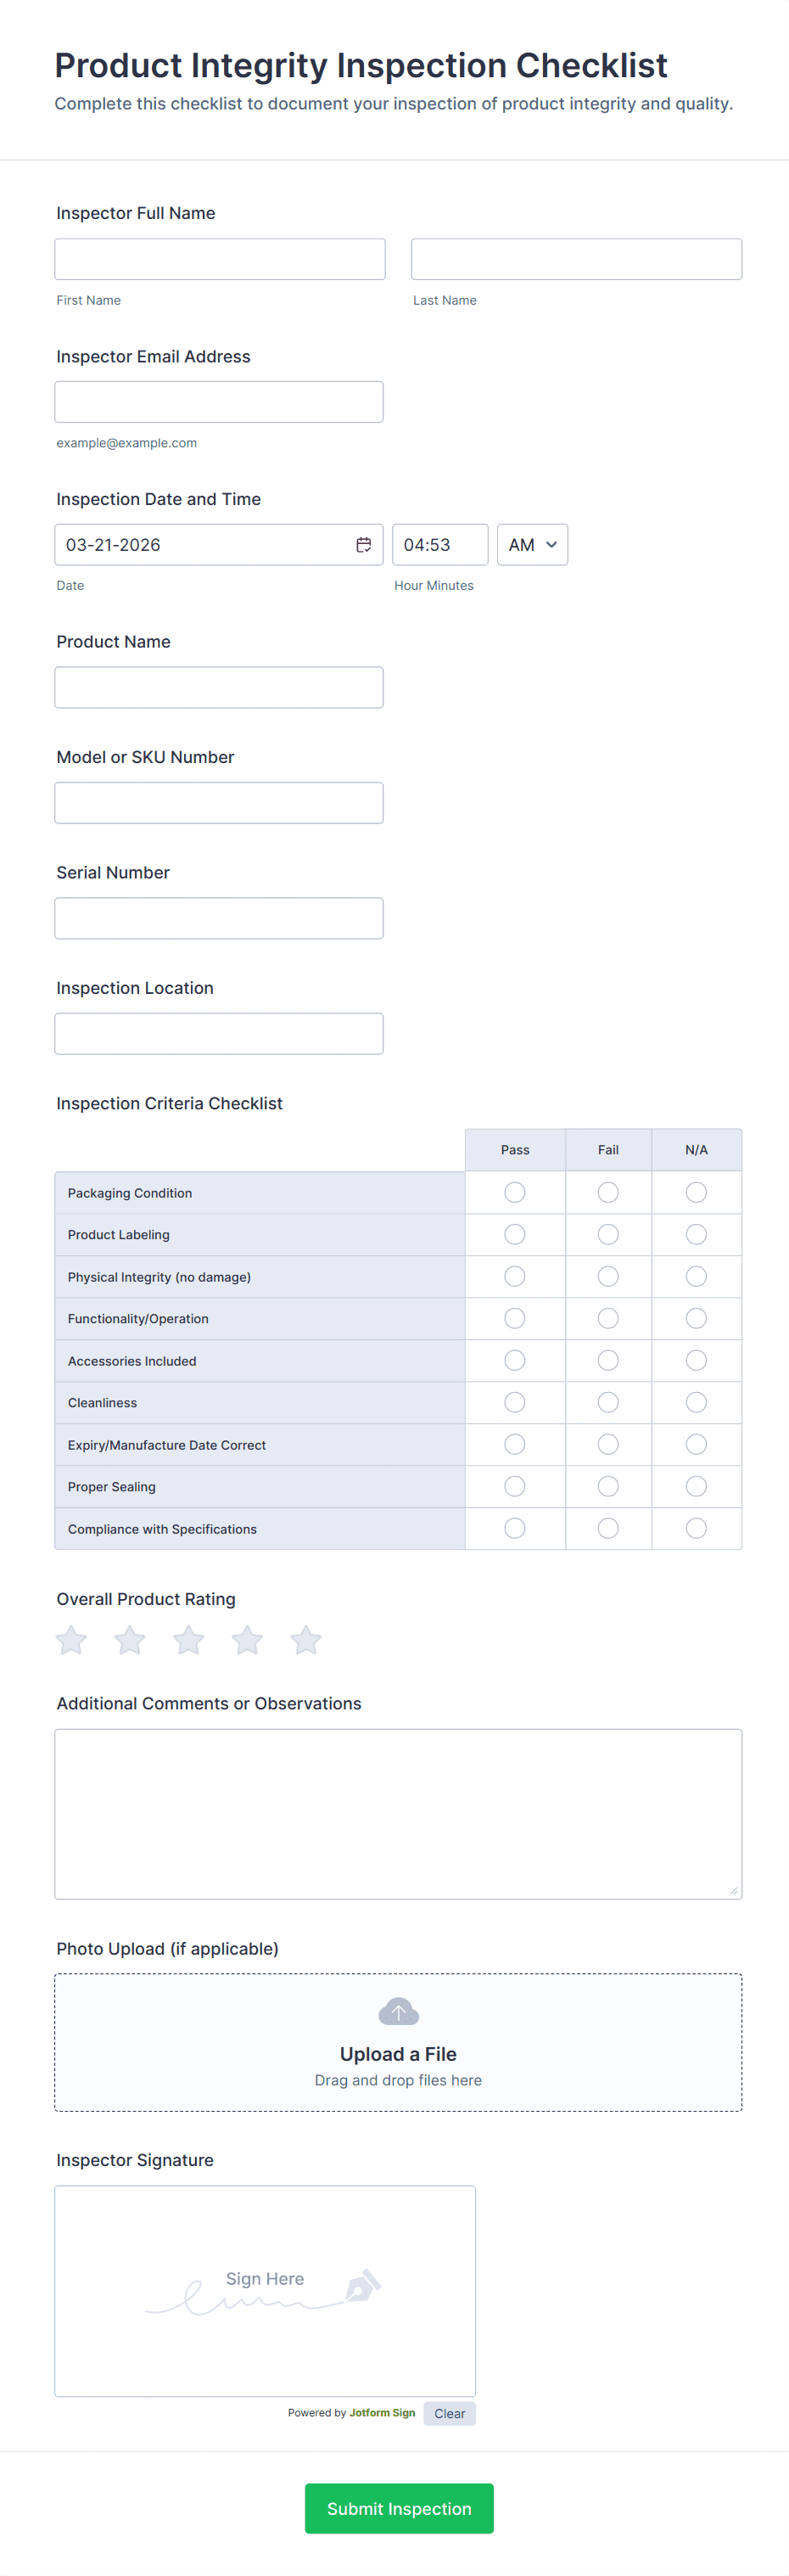Select the second rating star

coord(130,1640)
